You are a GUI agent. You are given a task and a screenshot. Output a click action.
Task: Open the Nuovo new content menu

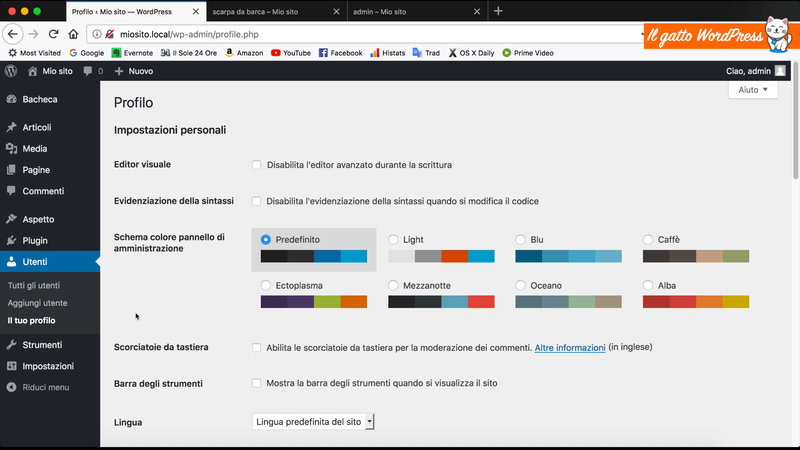pyautogui.click(x=134, y=71)
